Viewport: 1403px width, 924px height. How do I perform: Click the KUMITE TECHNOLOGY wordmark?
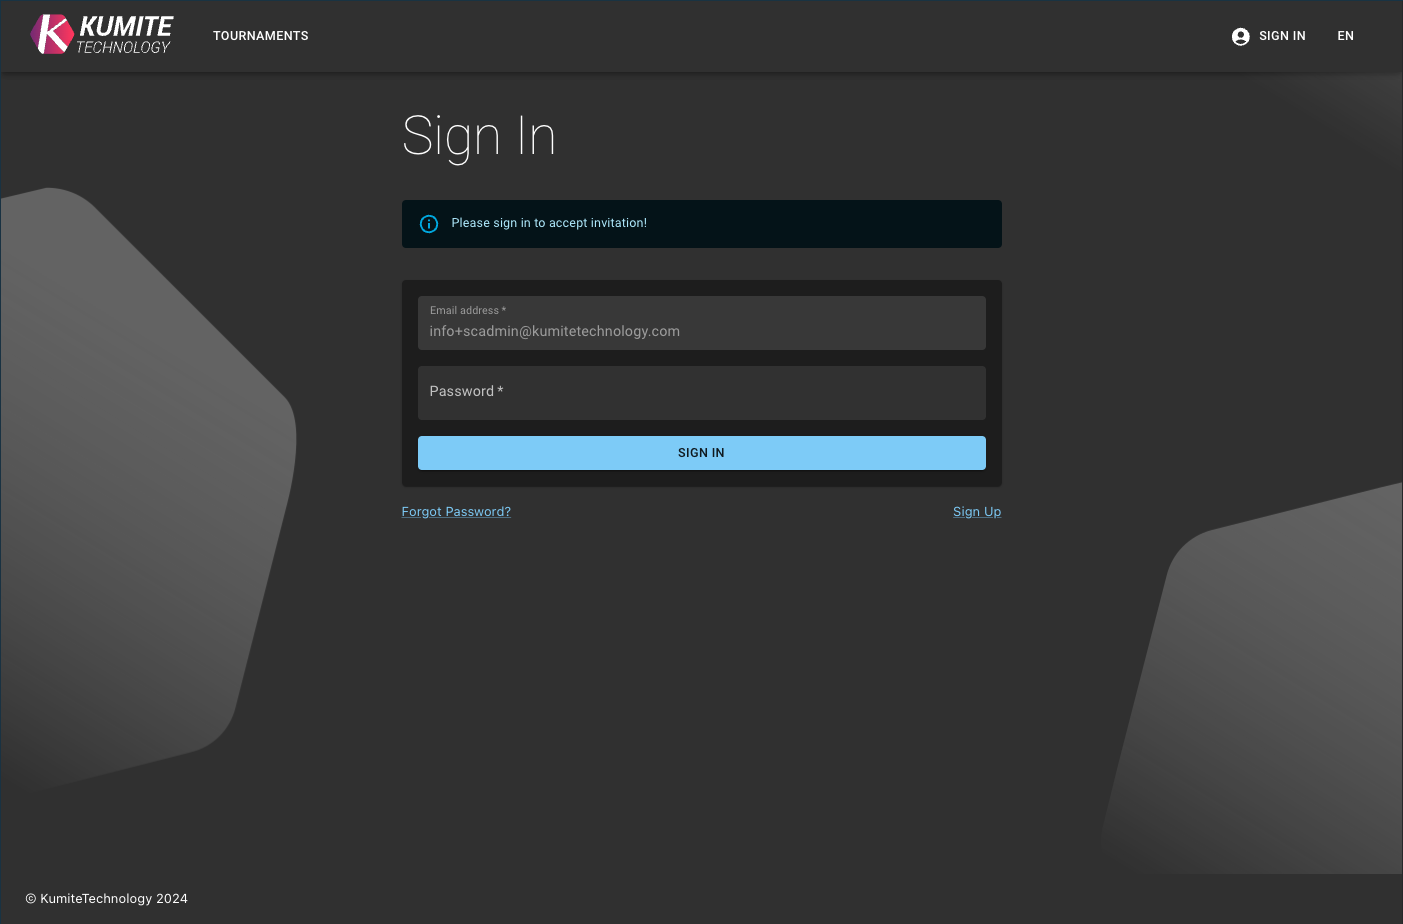pos(125,34)
